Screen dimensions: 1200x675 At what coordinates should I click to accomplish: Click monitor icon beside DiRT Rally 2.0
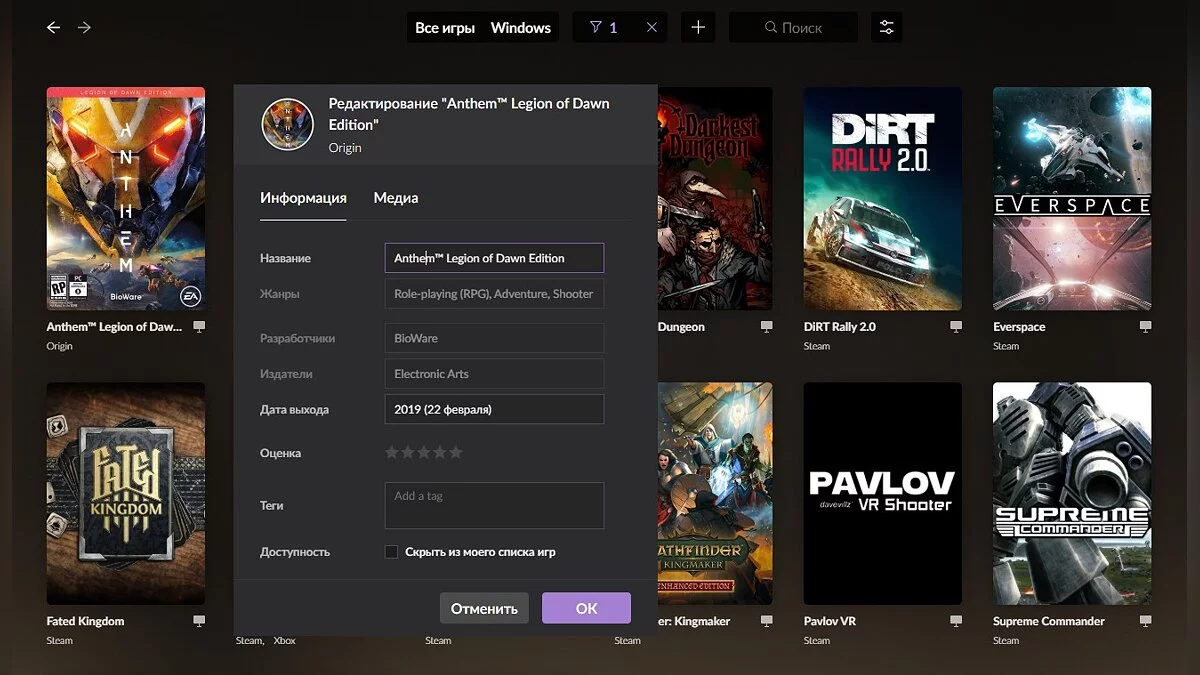click(x=956, y=327)
